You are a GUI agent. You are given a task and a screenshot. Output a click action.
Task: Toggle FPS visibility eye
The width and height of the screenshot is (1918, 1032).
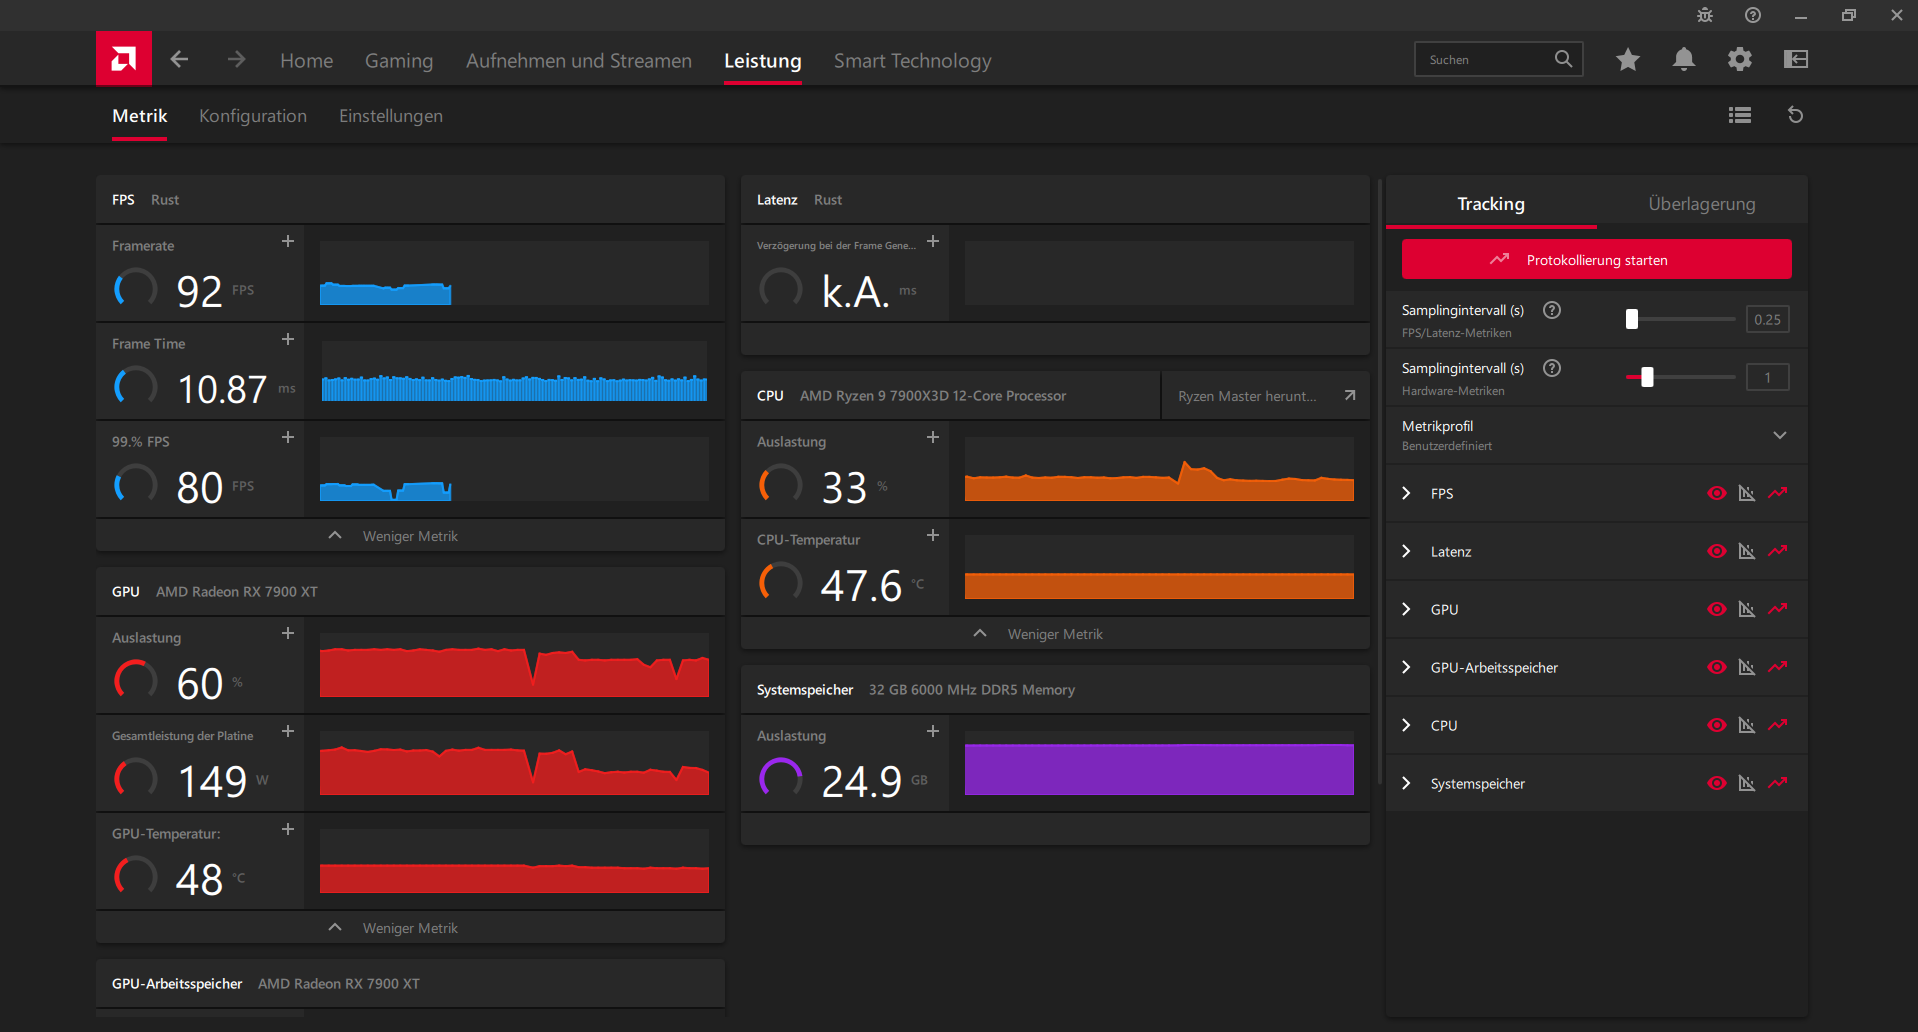[x=1717, y=493]
